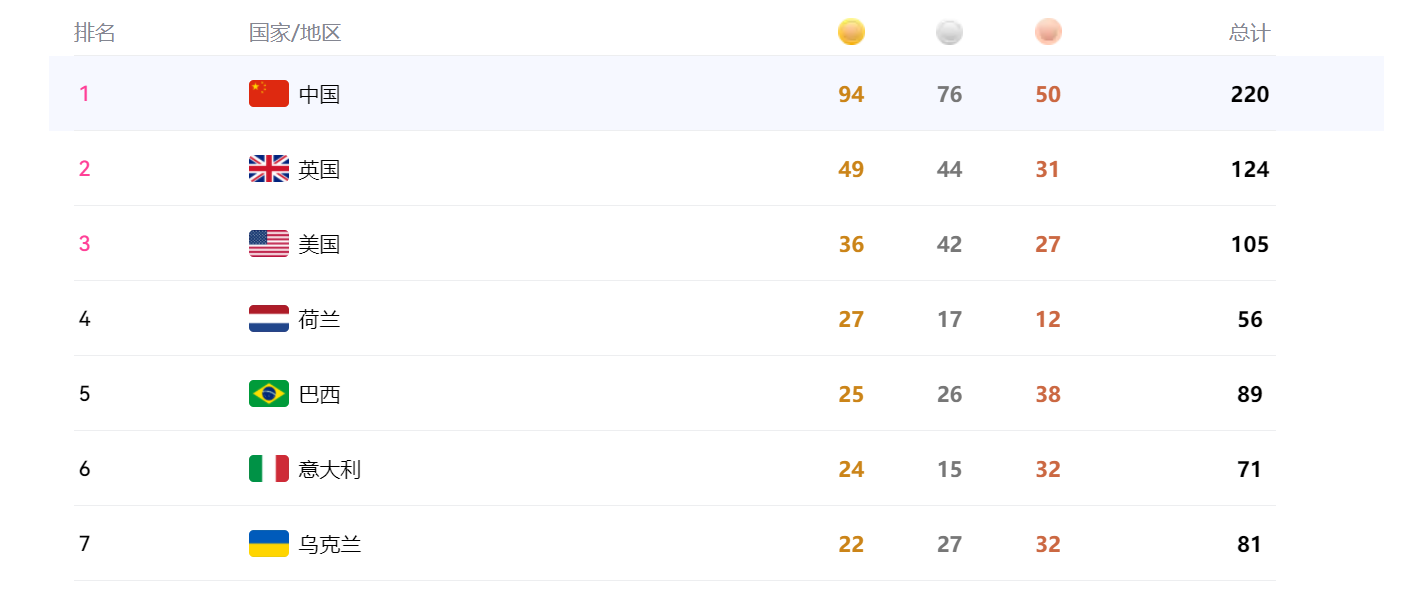Click the China flag icon
The height and width of the screenshot is (589, 1417).
(x=269, y=93)
